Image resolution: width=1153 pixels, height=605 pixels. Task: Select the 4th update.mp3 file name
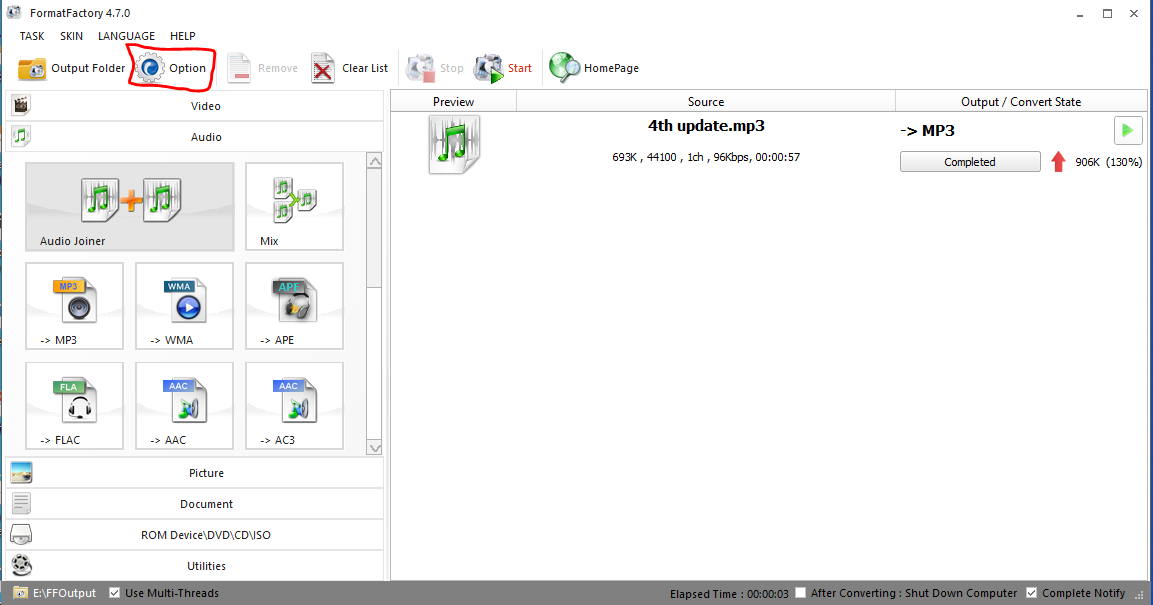pyautogui.click(x=706, y=126)
